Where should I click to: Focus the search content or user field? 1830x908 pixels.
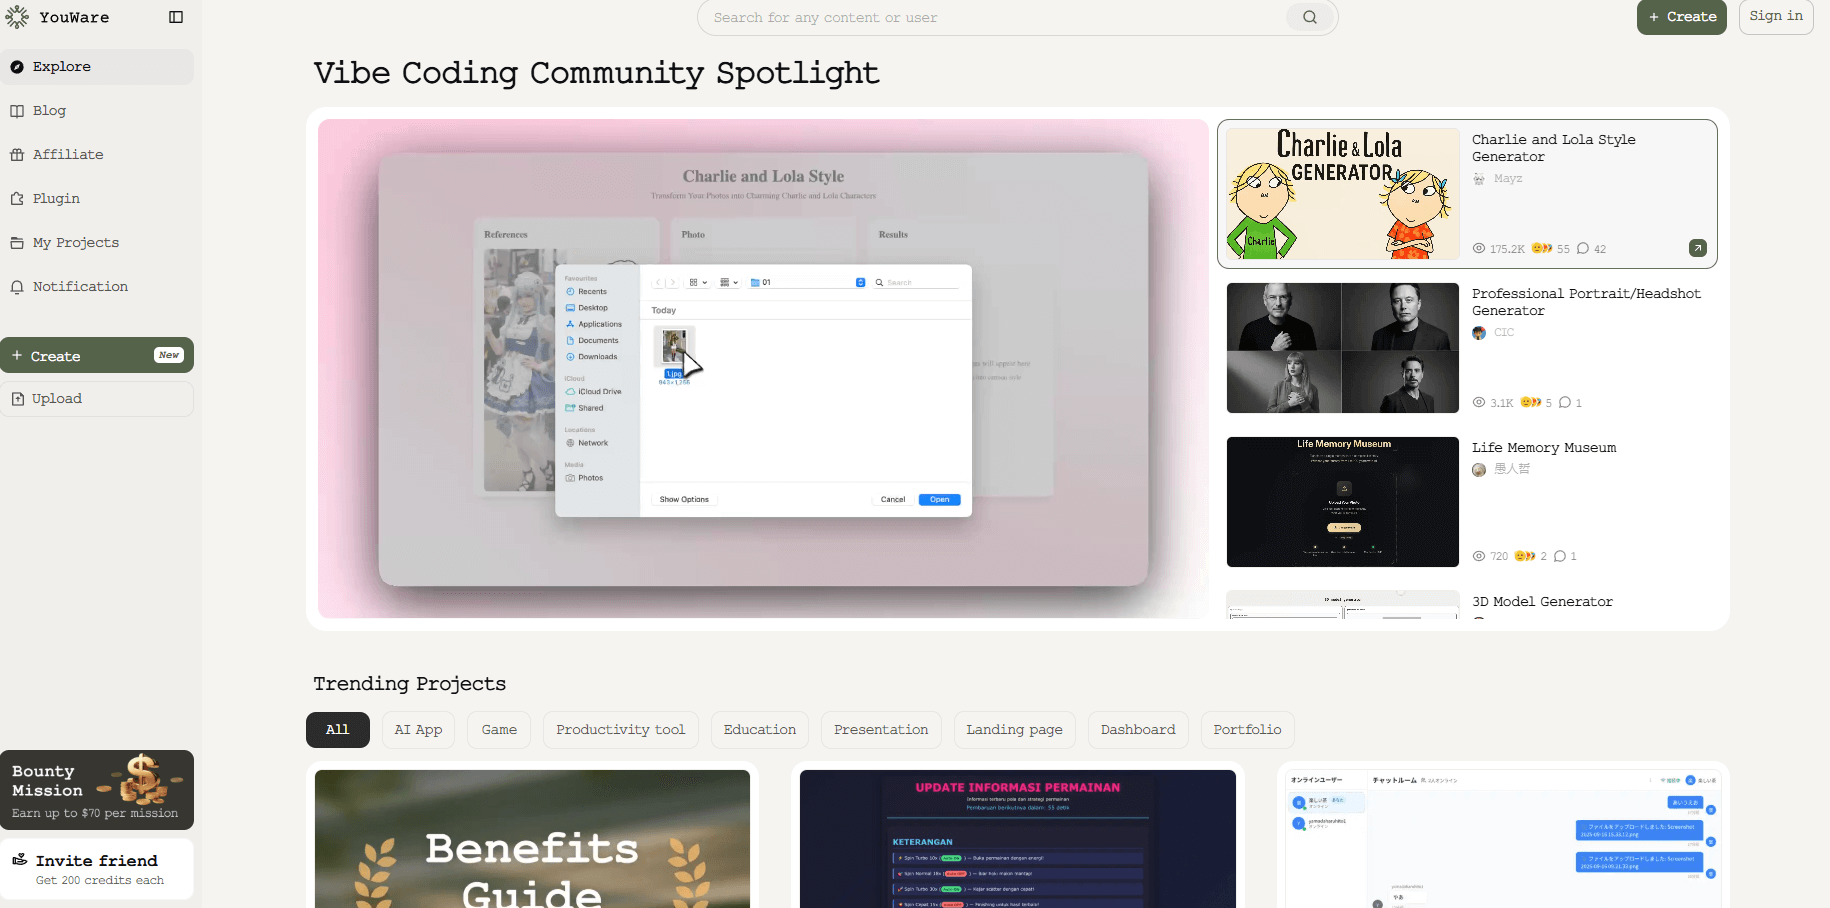coord(990,18)
